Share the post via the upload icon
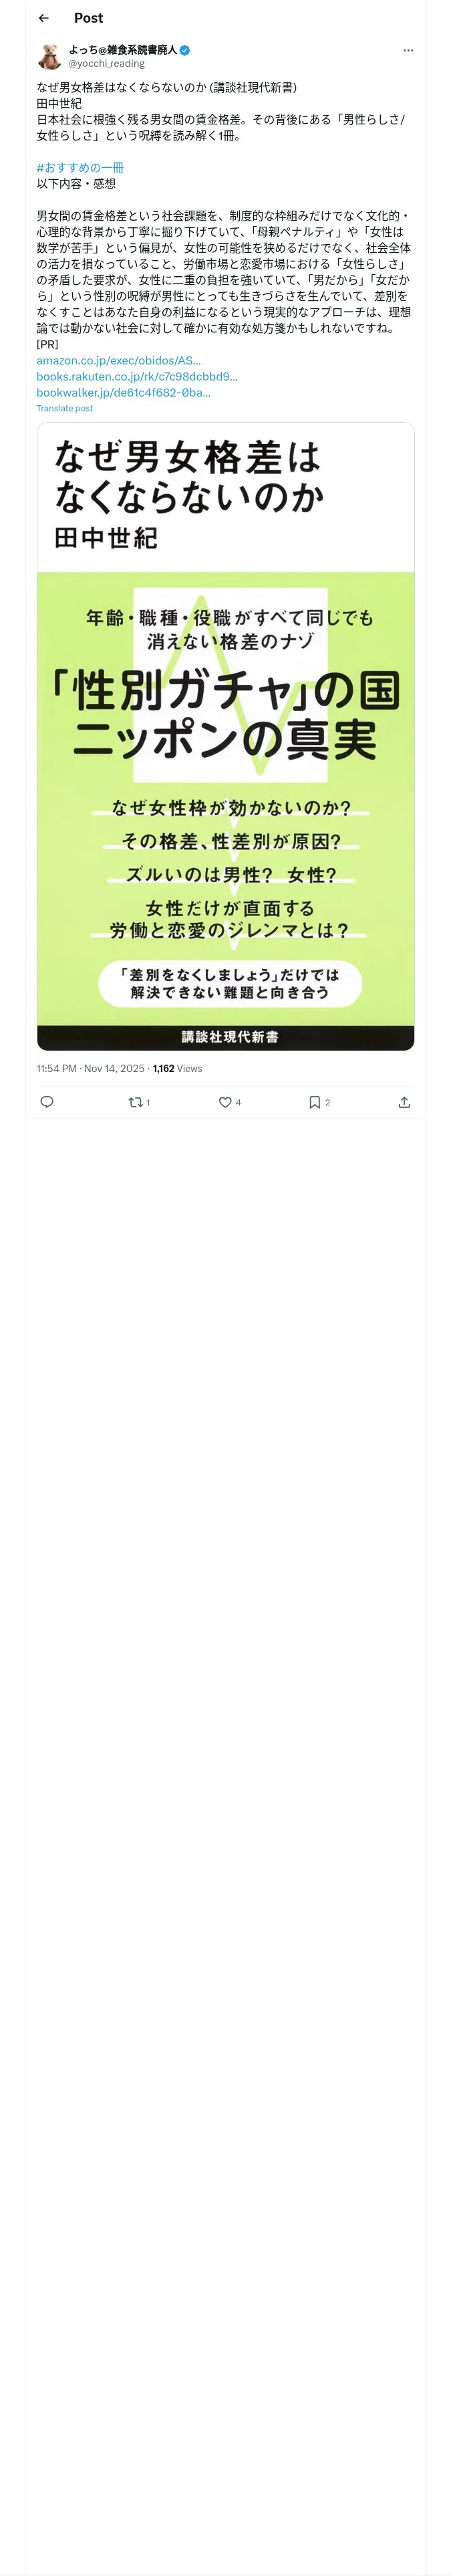Viewport: 451px width, 2576px height. coord(404,1102)
